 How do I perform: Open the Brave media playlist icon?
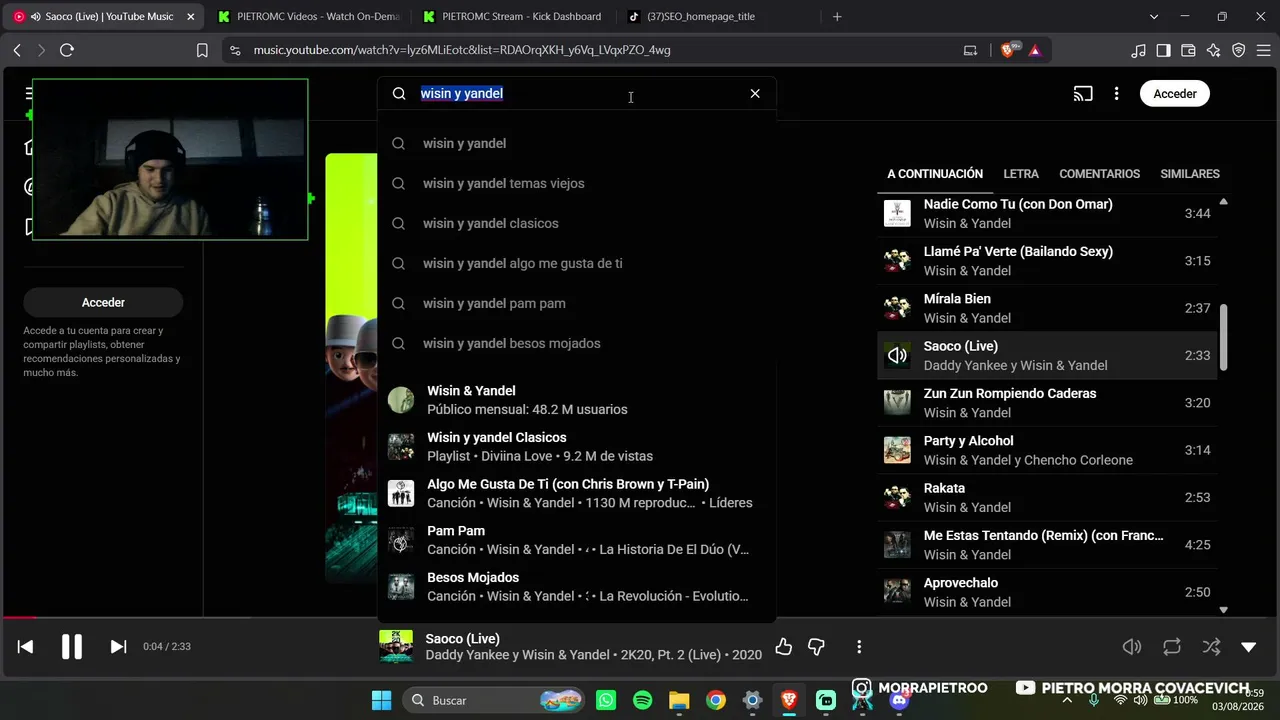pos(1138,50)
